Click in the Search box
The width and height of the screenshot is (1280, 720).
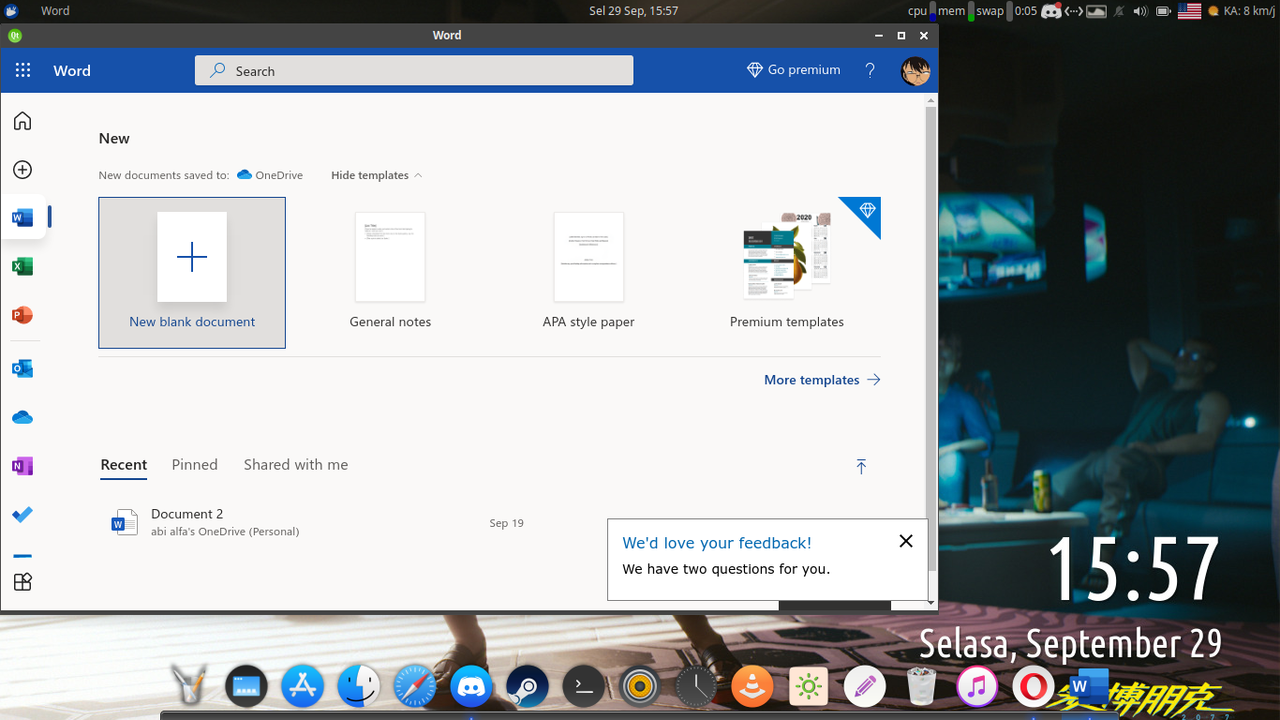click(414, 71)
